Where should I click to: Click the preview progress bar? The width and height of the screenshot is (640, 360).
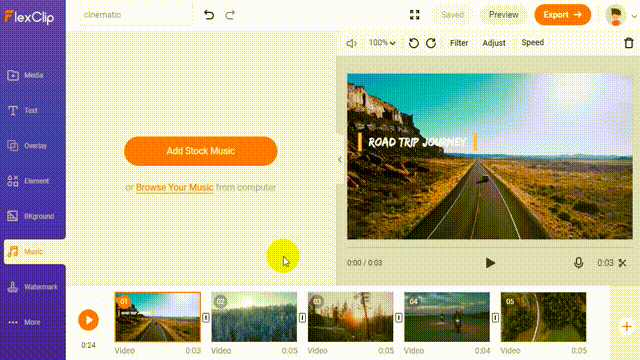click(490, 248)
